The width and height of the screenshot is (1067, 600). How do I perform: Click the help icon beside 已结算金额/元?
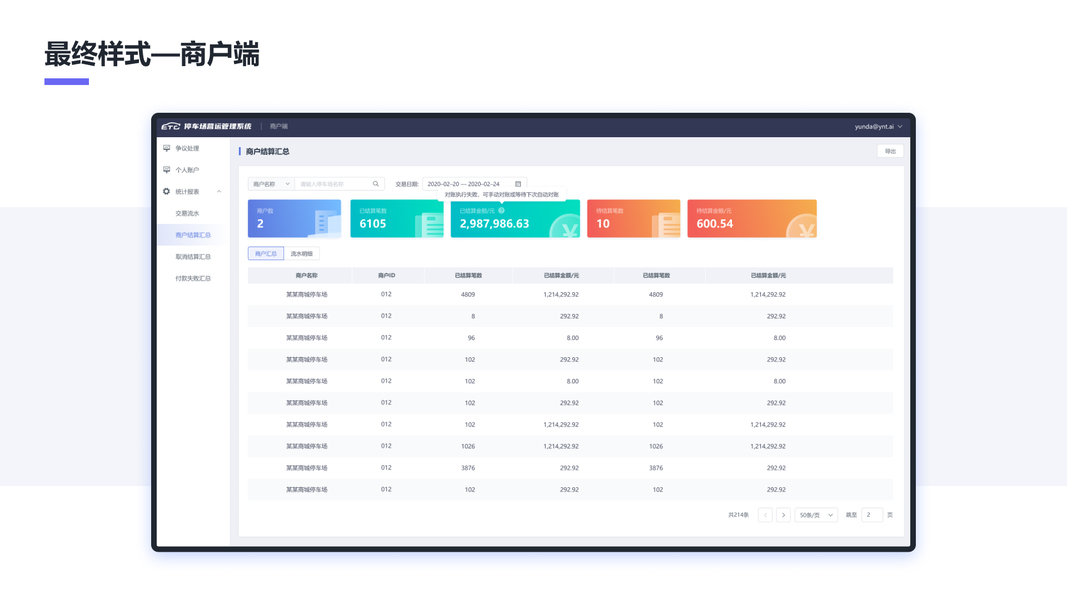(x=502, y=210)
